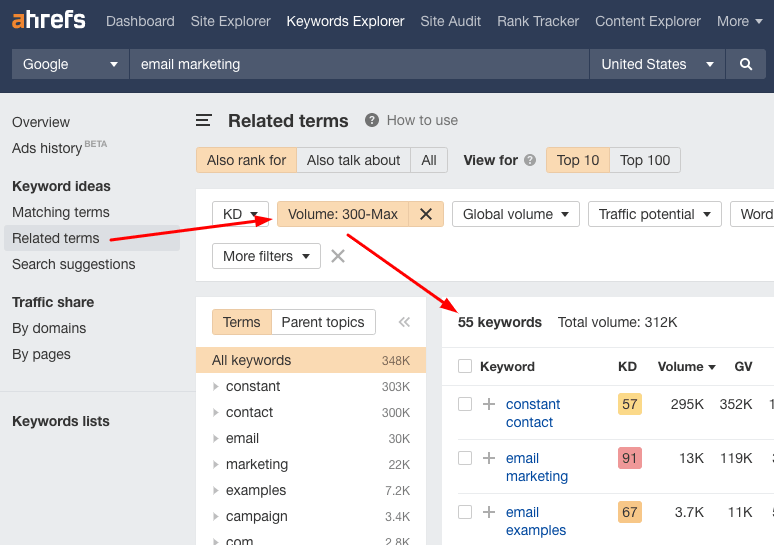Open Traffic share By pages

(x=41, y=354)
